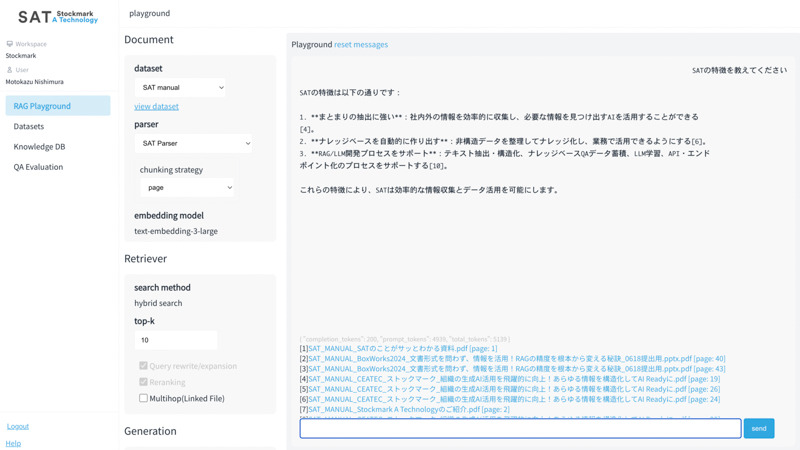Click the User person icon

(9, 70)
